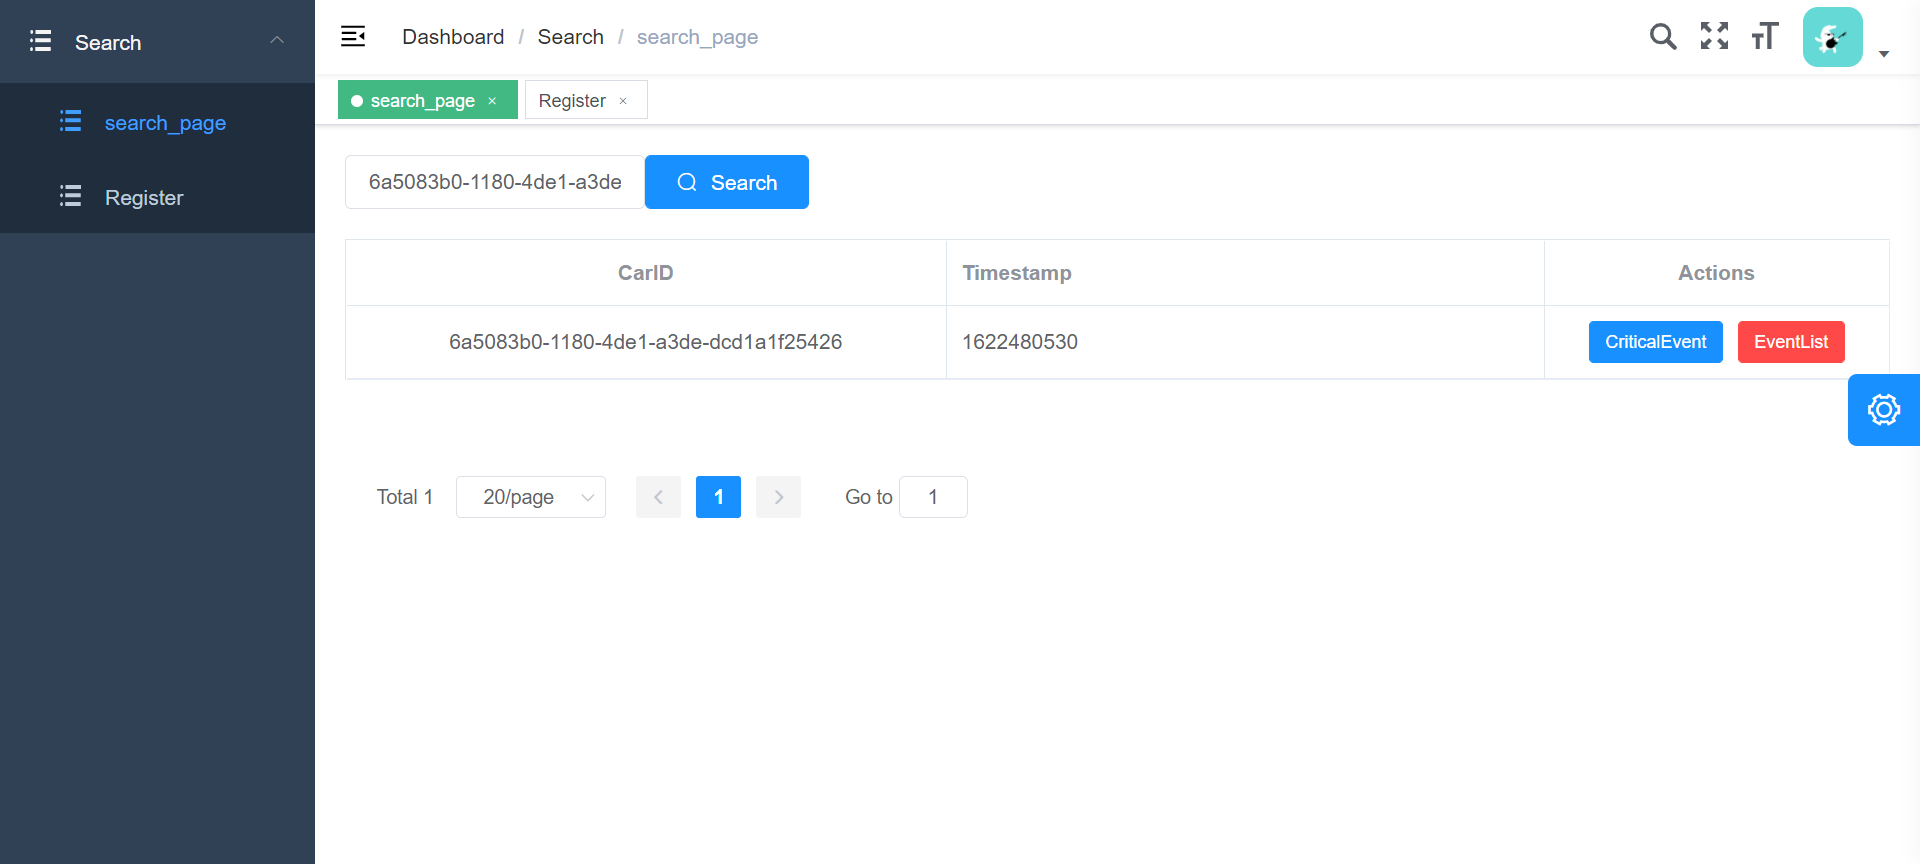This screenshot has height=864, width=1920.
Task: Focus the Go to page input
Action: (x=933, y=497)
